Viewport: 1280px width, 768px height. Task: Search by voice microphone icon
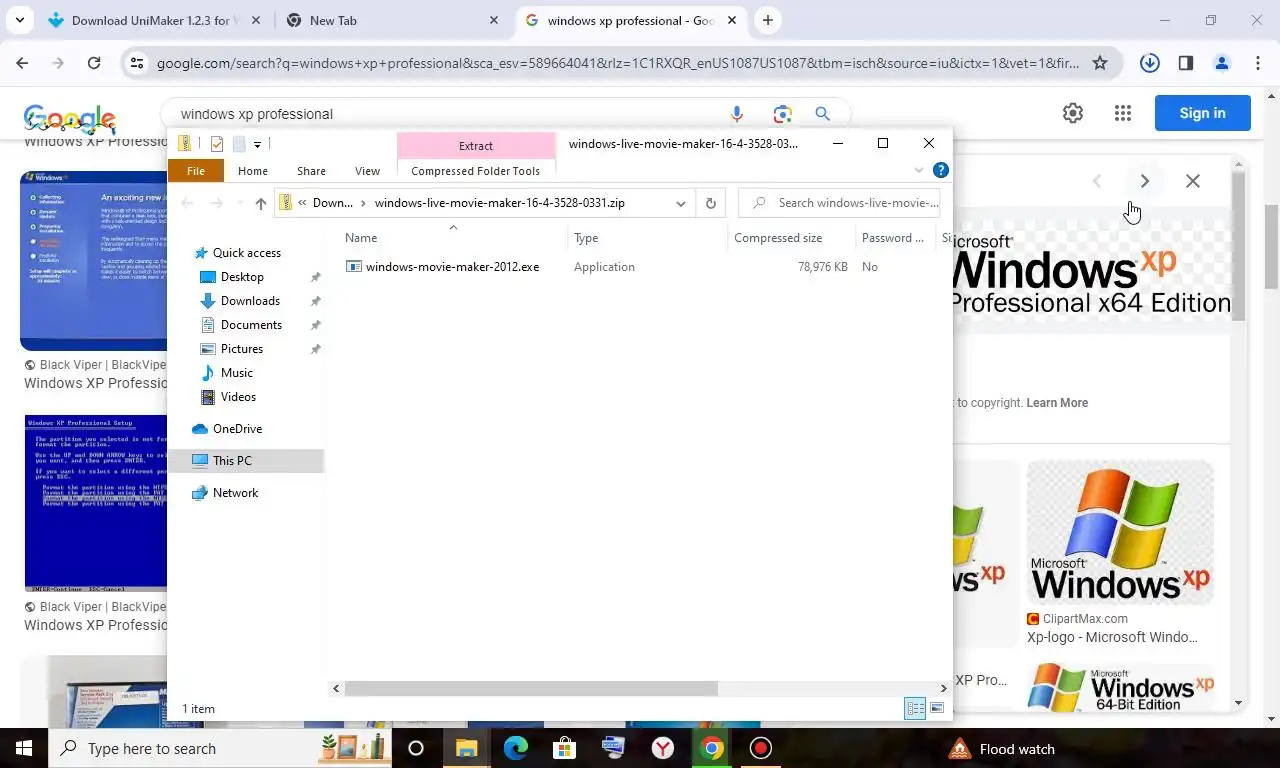[x=737, y=114]
